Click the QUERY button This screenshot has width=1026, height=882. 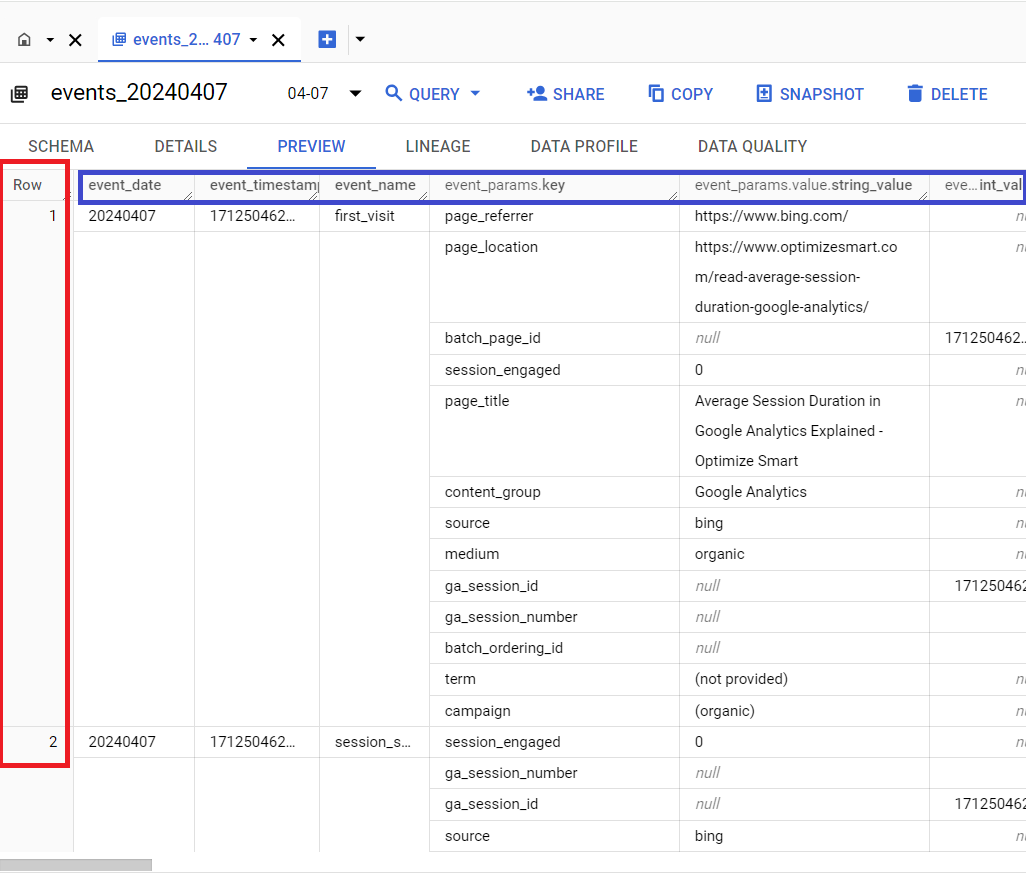tap(422, 94)
